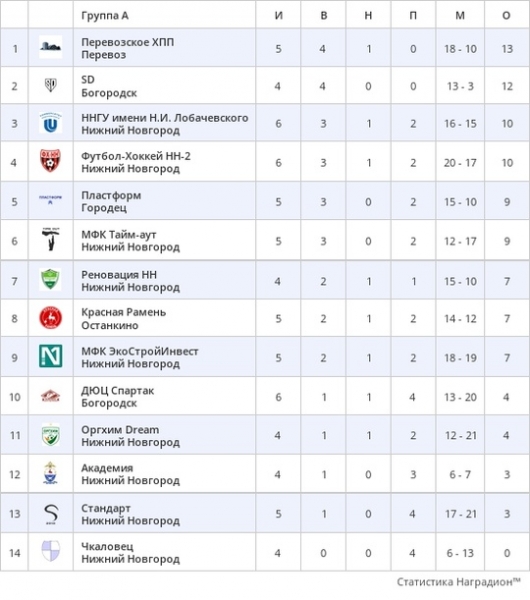
Task: Click the Перевозское ХПП team logo
Action: [x=51, y=47]
